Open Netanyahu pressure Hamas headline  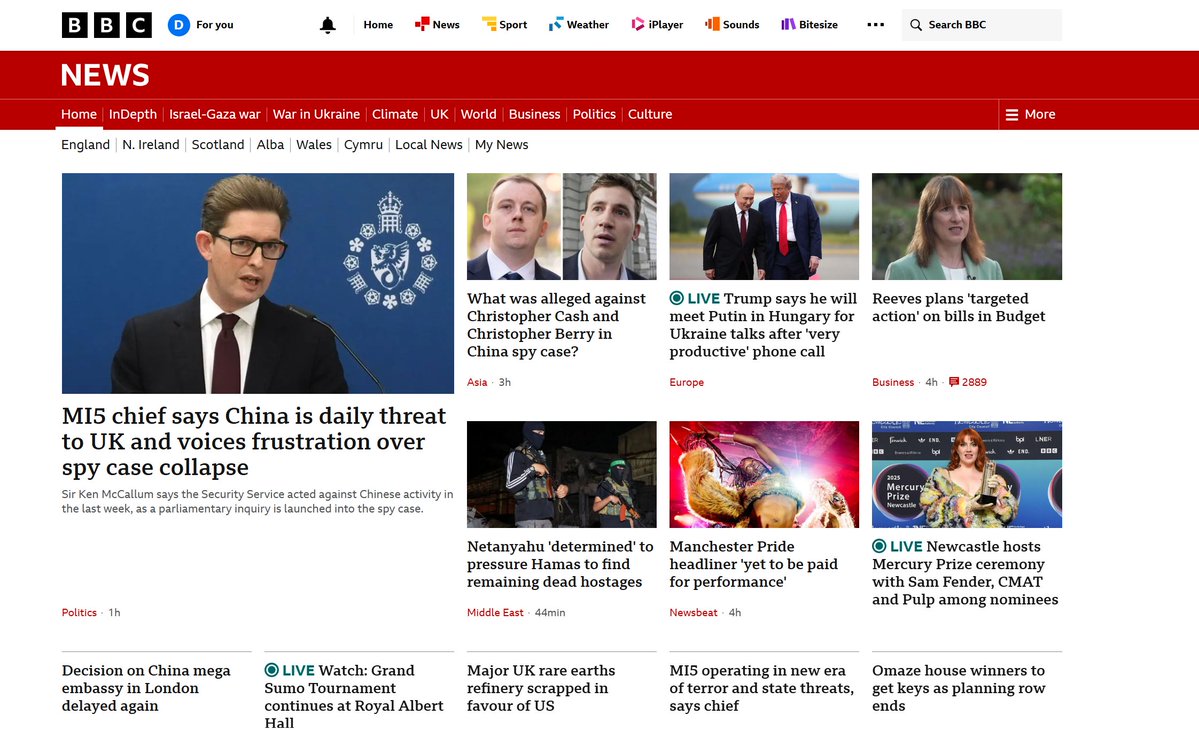point(561,564)
